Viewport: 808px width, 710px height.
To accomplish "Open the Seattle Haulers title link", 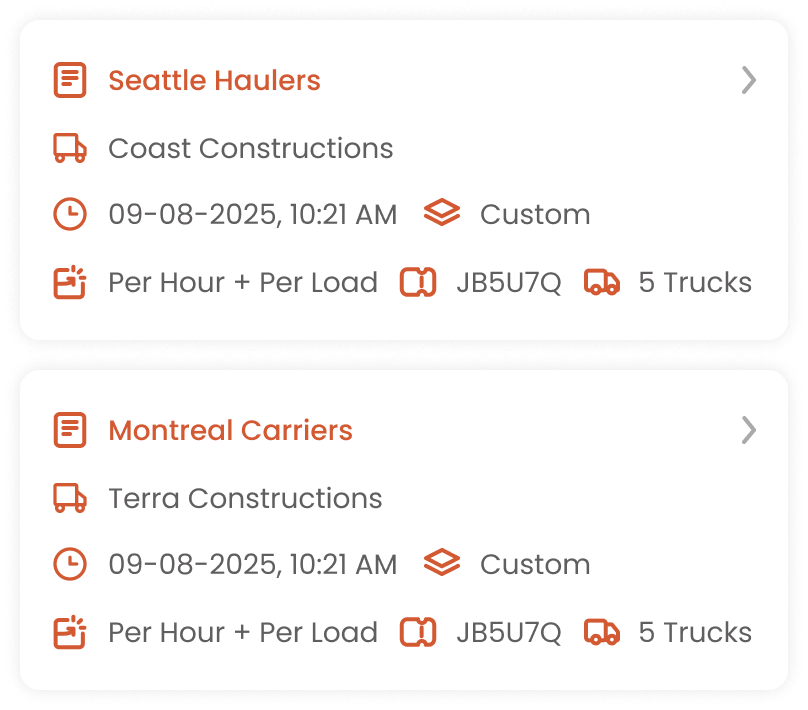I will tap(214, 80).
